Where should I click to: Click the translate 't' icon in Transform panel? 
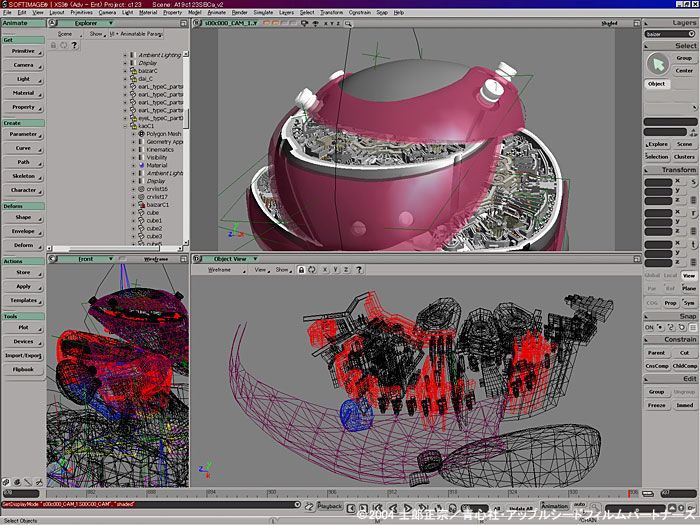coord(693,245)
